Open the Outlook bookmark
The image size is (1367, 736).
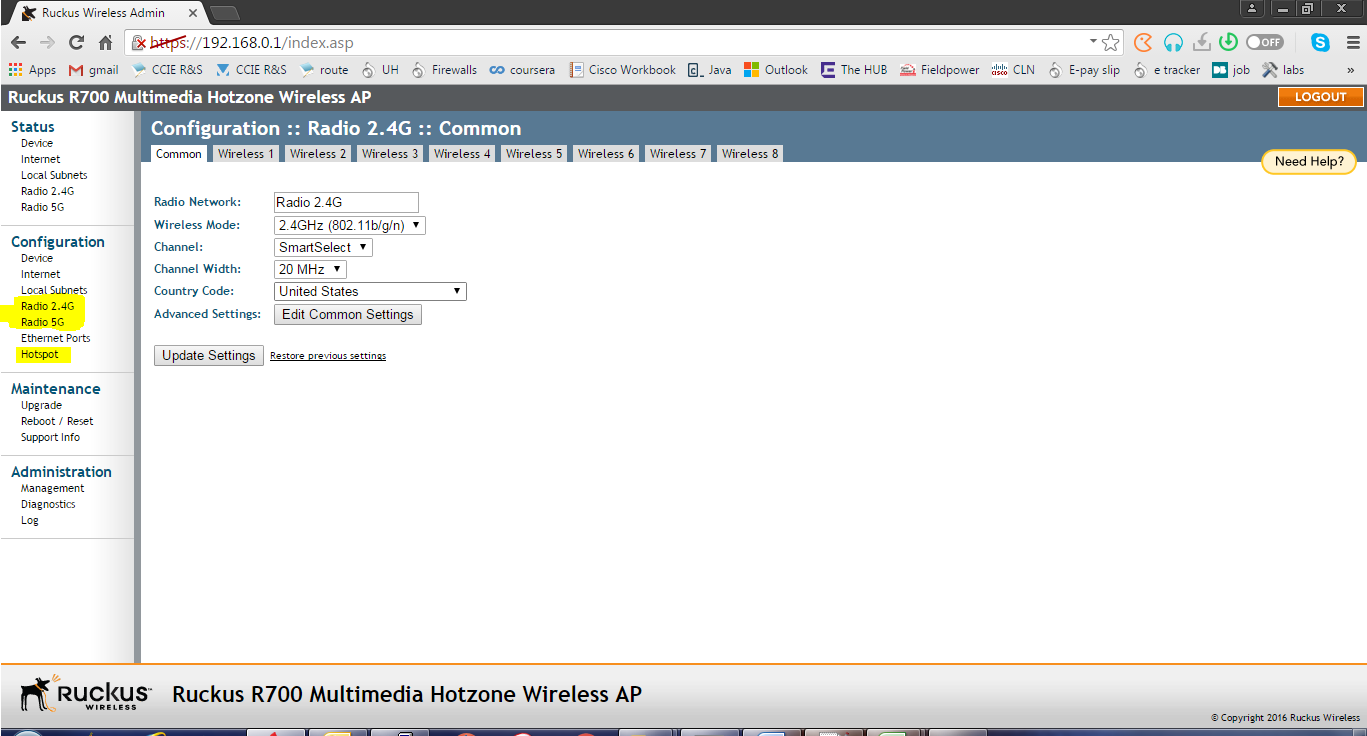pos(784,69)
